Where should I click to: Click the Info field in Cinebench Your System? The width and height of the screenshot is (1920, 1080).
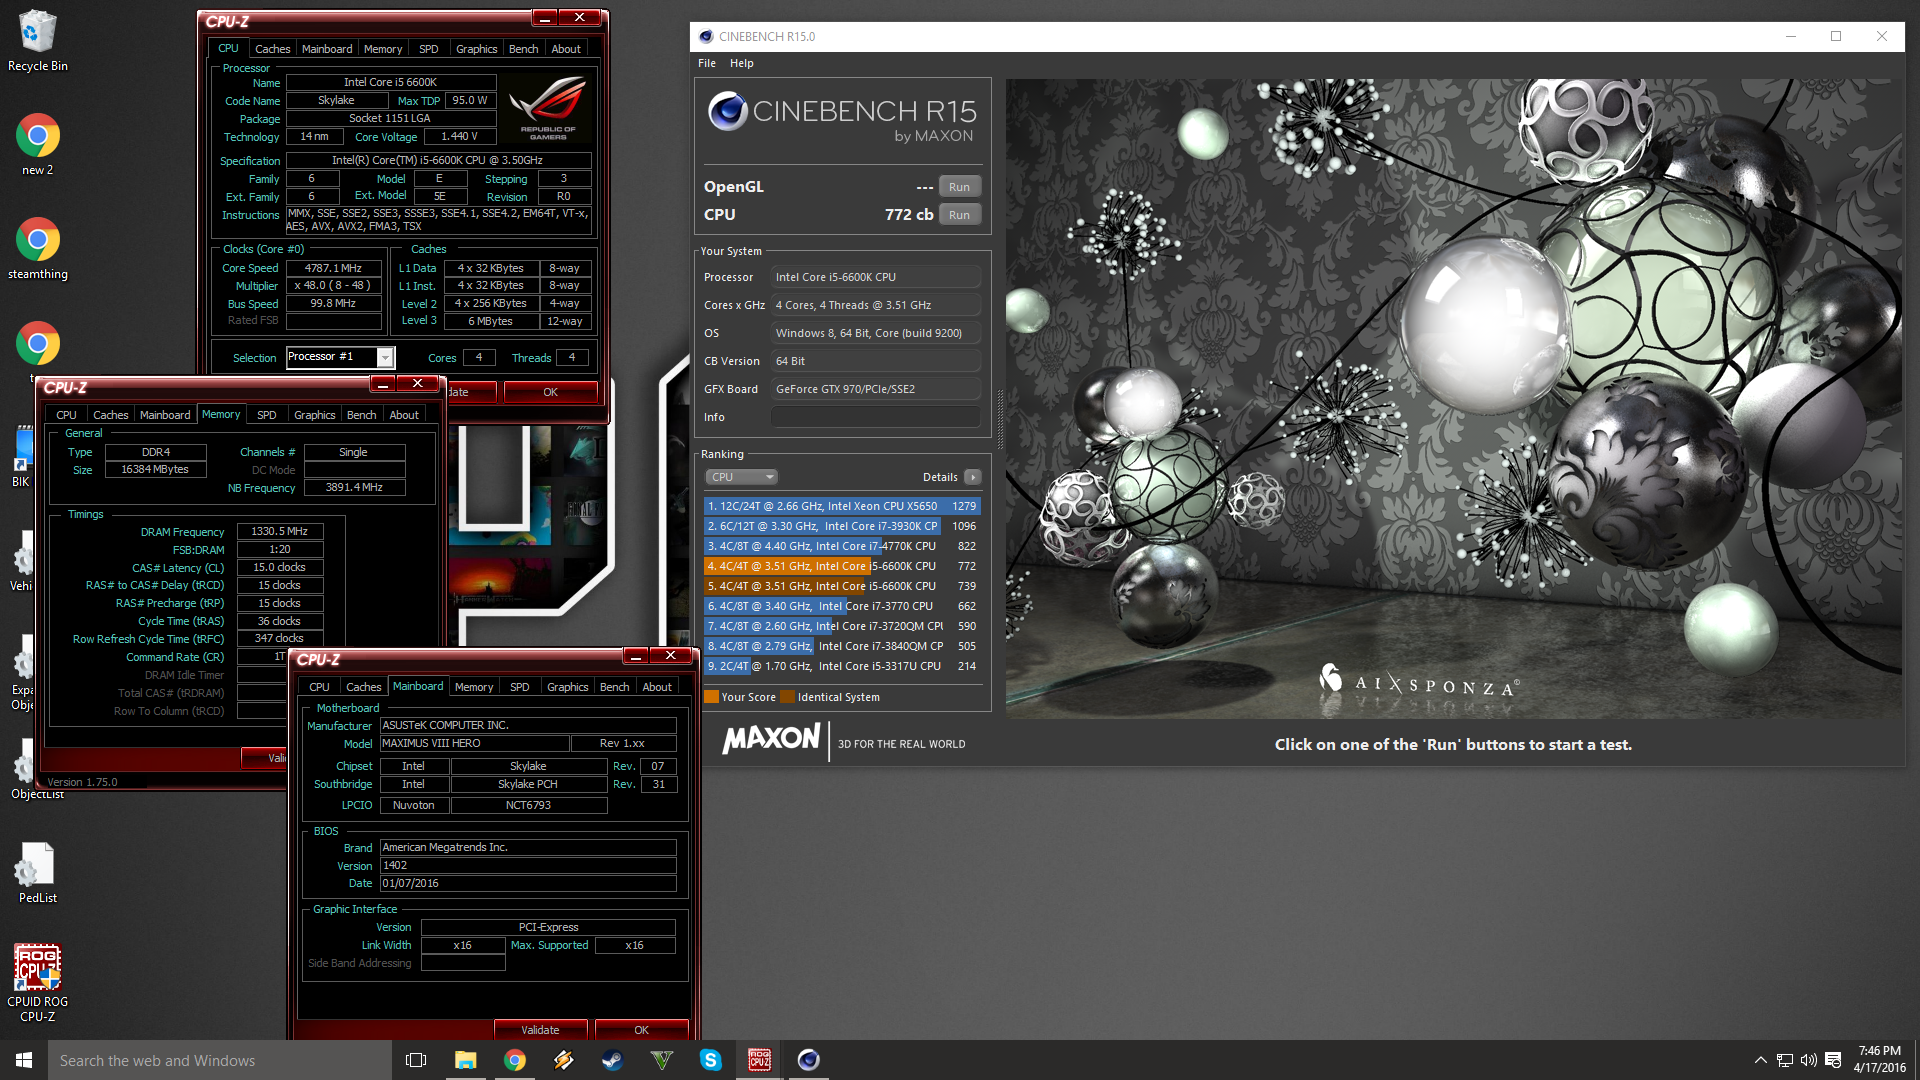coord(875,417)
